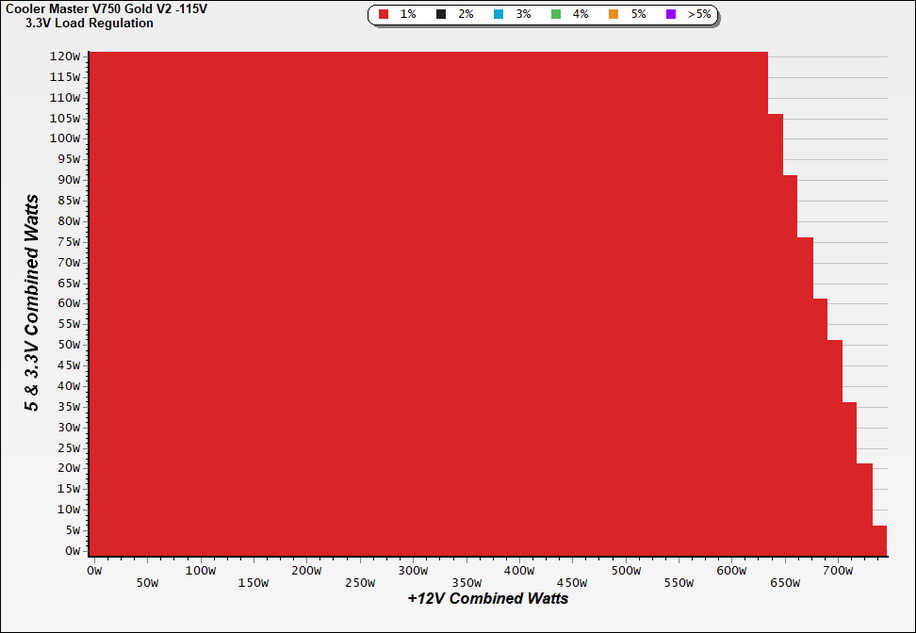Click the 650W label on horizontal axis
Viewport: 916px width, 633px height.
(785, 583)
